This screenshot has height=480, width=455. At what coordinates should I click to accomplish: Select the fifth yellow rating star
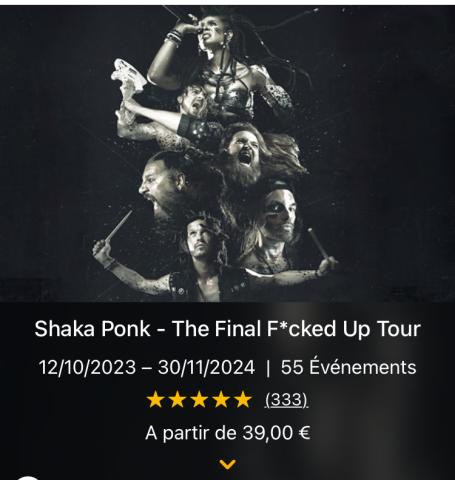(x=243, y=400)
